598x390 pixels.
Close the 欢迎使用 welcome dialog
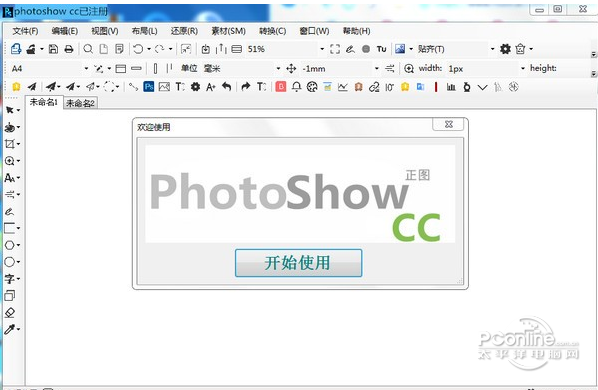(448, 124)
